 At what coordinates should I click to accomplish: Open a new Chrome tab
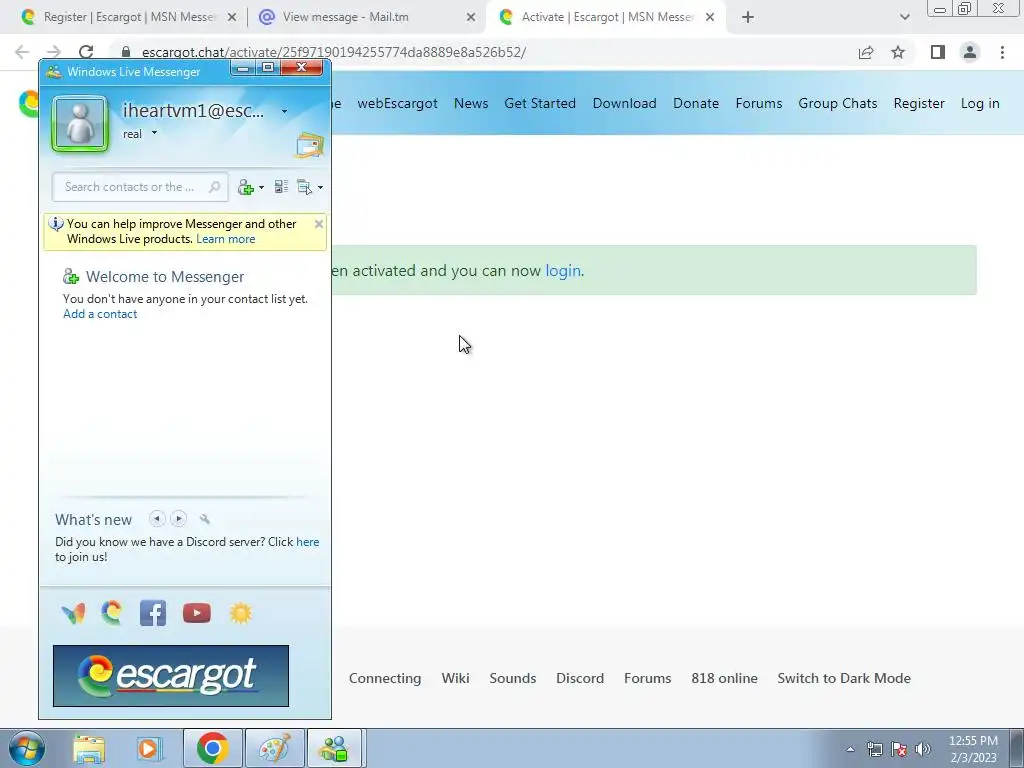point(748,18)
